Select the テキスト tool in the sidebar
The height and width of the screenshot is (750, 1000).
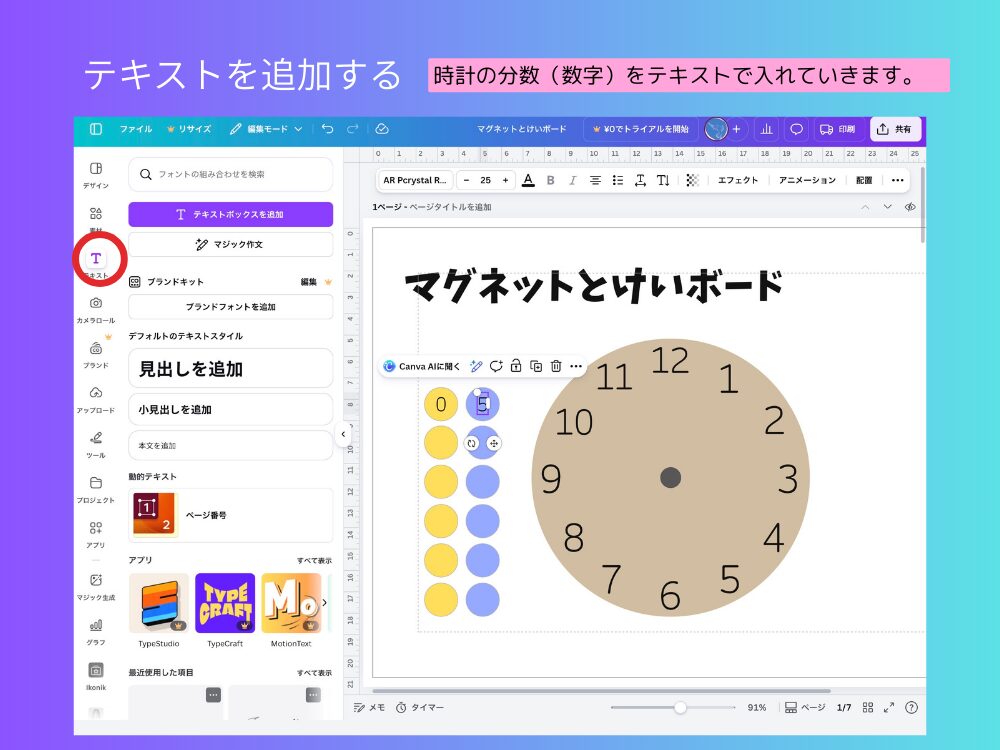[95, 258]
